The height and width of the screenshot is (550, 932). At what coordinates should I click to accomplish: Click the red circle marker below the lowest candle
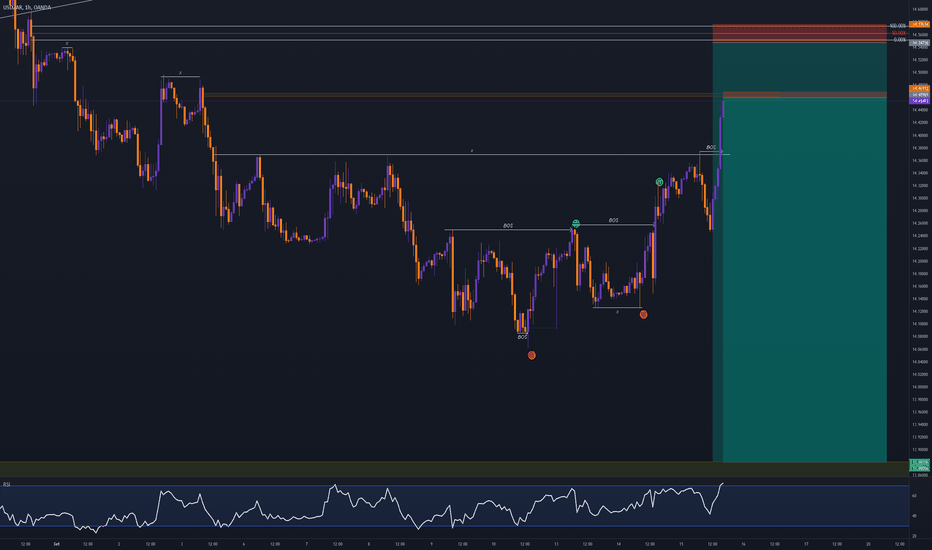531,356
